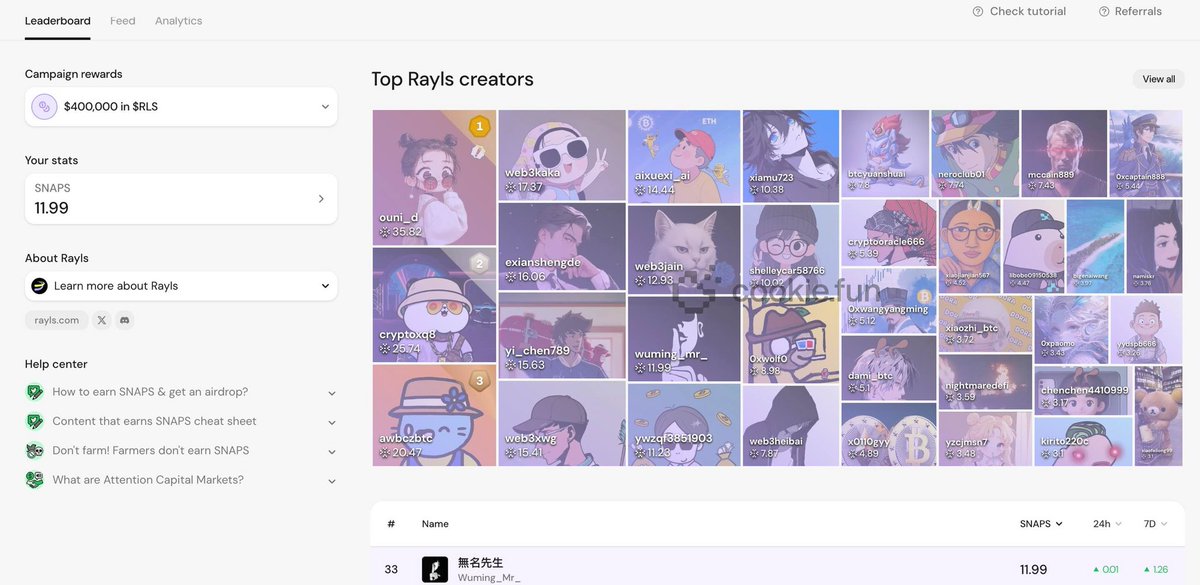The height and width of the screenshot is (585, 1200).
Task: Click the gold rank 1 badge
Action: (480, 127)
